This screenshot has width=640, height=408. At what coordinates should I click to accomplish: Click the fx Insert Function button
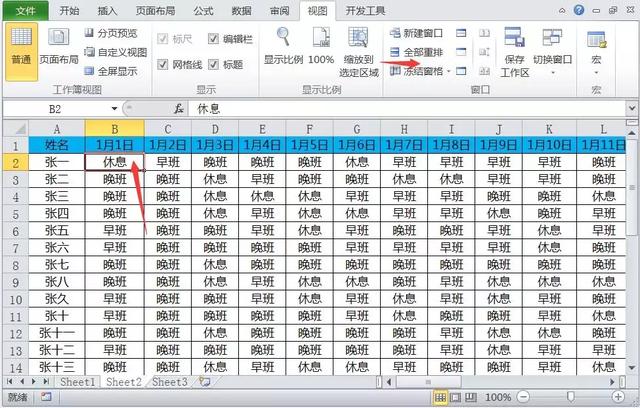[179, 109]
